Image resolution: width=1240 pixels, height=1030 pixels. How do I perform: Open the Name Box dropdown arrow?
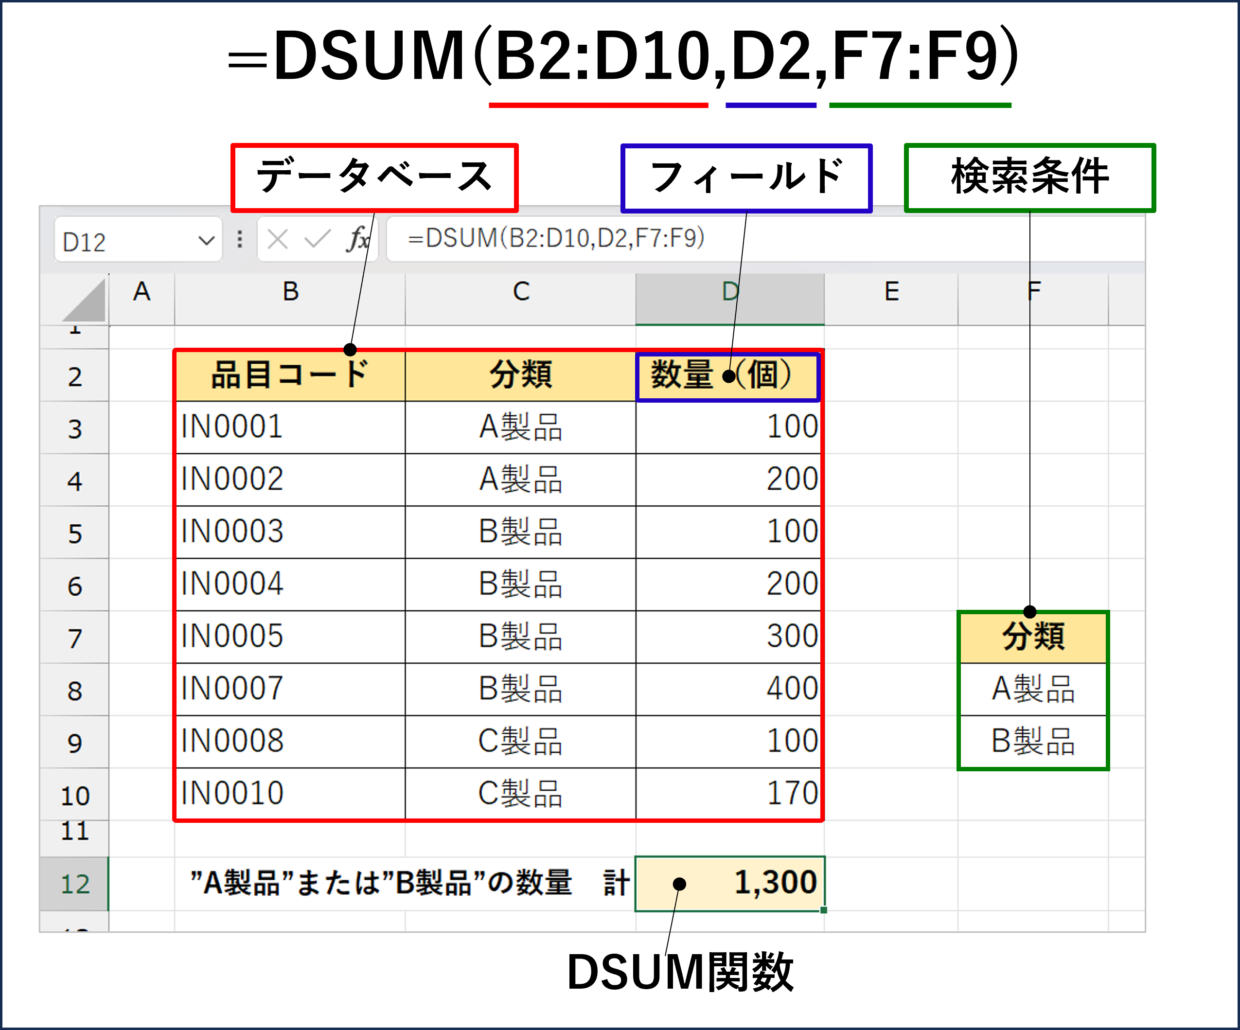(x=206, y=241)
